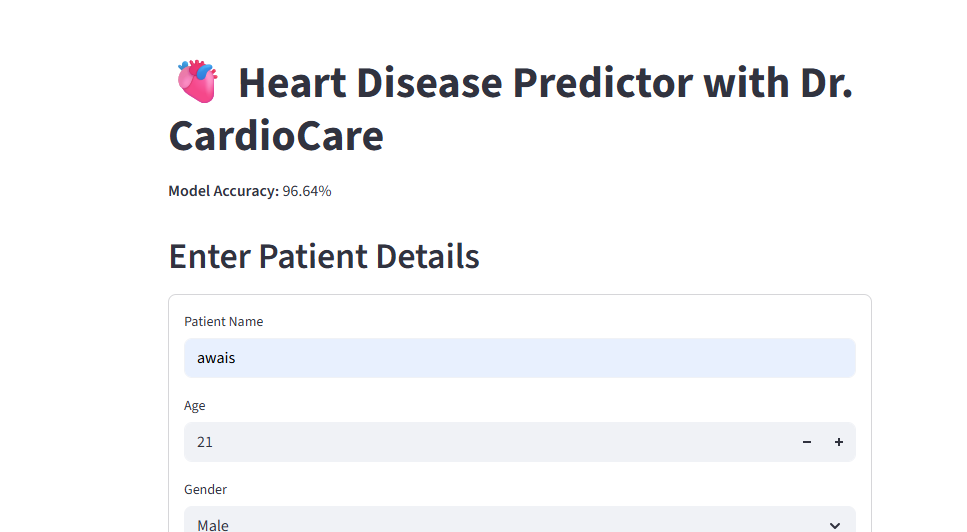967x532 pixels.
Task: Click the word "CardioCare" in the title
Action: coord(276,135)
